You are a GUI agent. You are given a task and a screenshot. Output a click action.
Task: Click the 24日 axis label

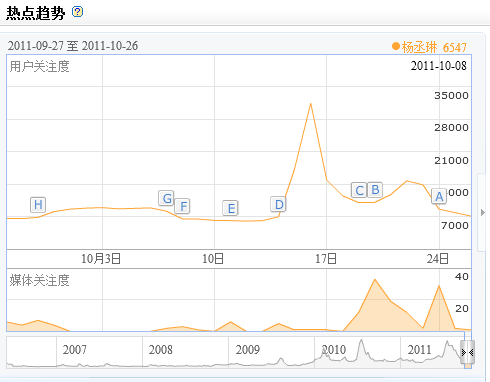point(437,259)
